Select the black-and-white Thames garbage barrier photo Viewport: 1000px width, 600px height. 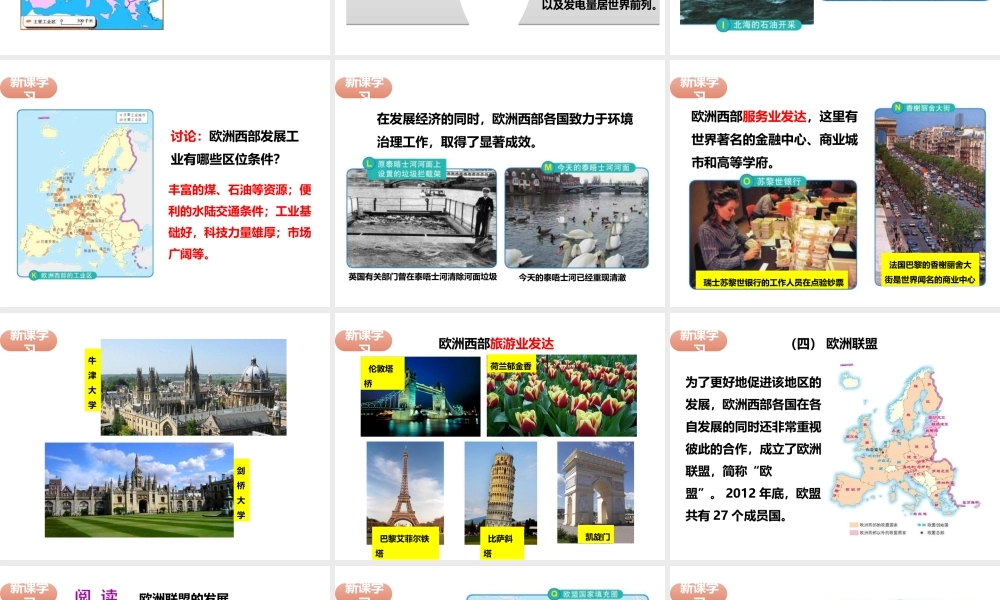[422, 218]
